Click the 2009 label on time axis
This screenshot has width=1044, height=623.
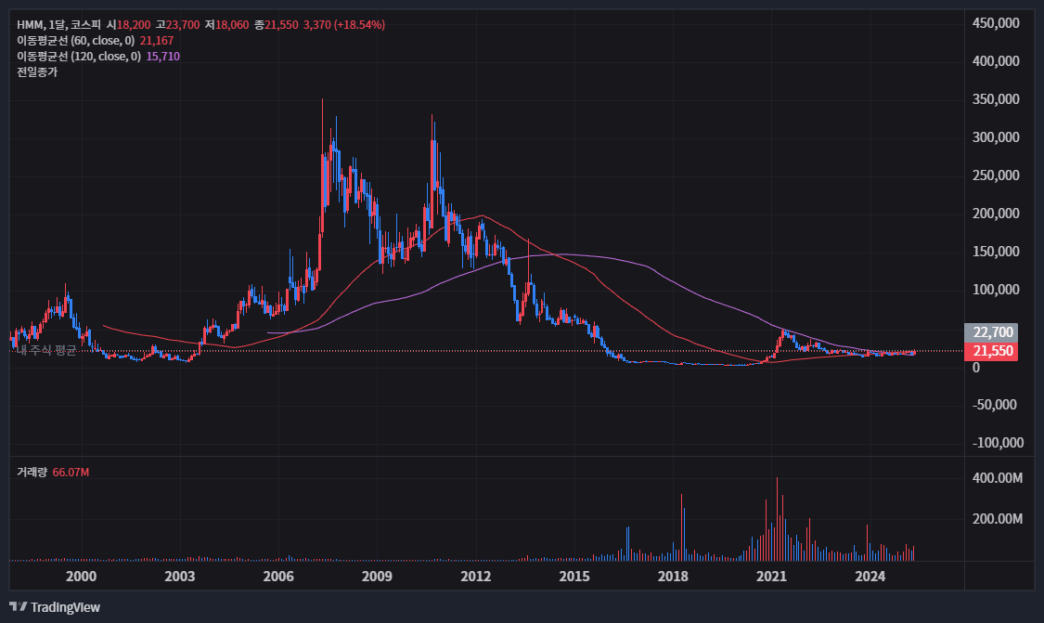tap(377, 576)
